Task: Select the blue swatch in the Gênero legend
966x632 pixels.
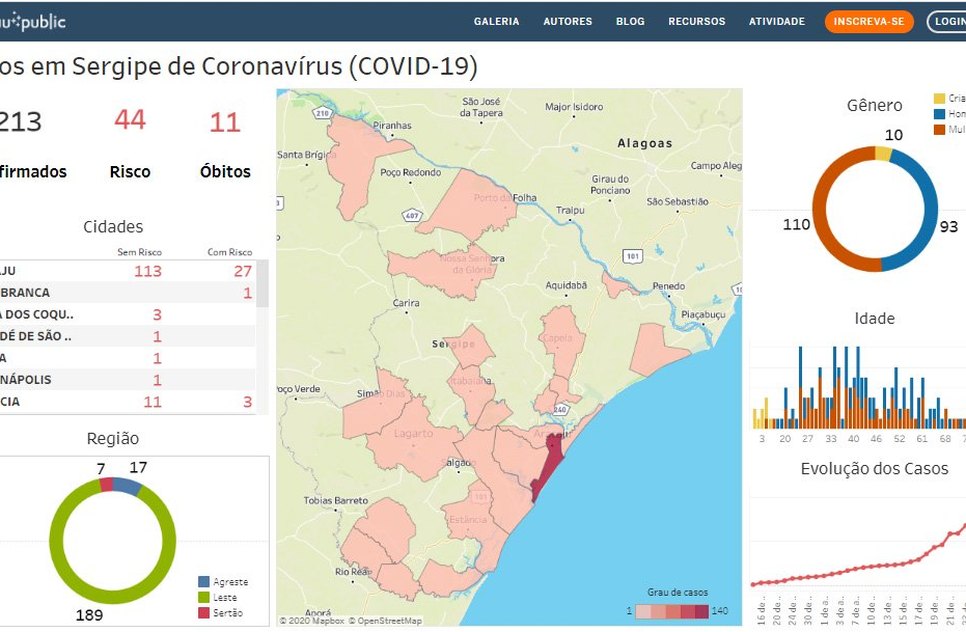Action: click(x=939, y=114)
